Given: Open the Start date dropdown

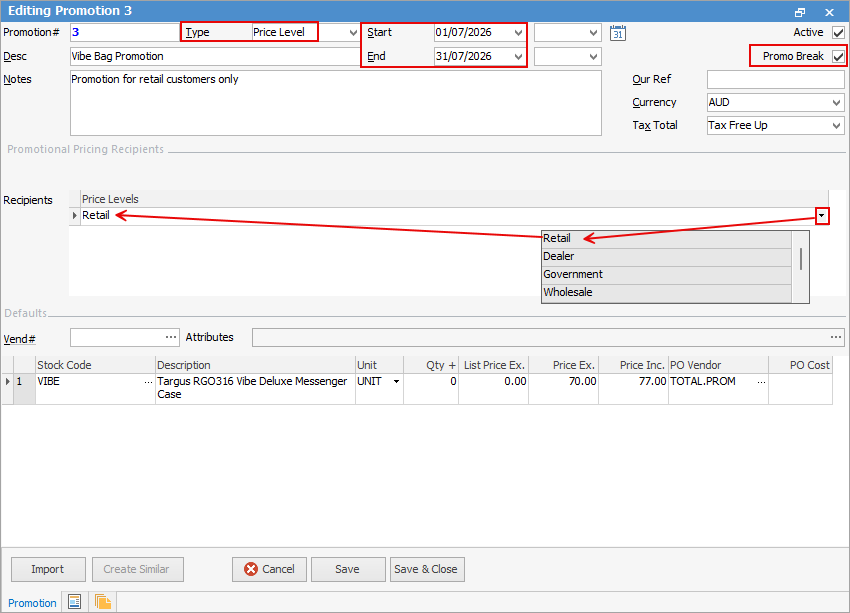Looking at the screenshot, I should tap(518, 33).
